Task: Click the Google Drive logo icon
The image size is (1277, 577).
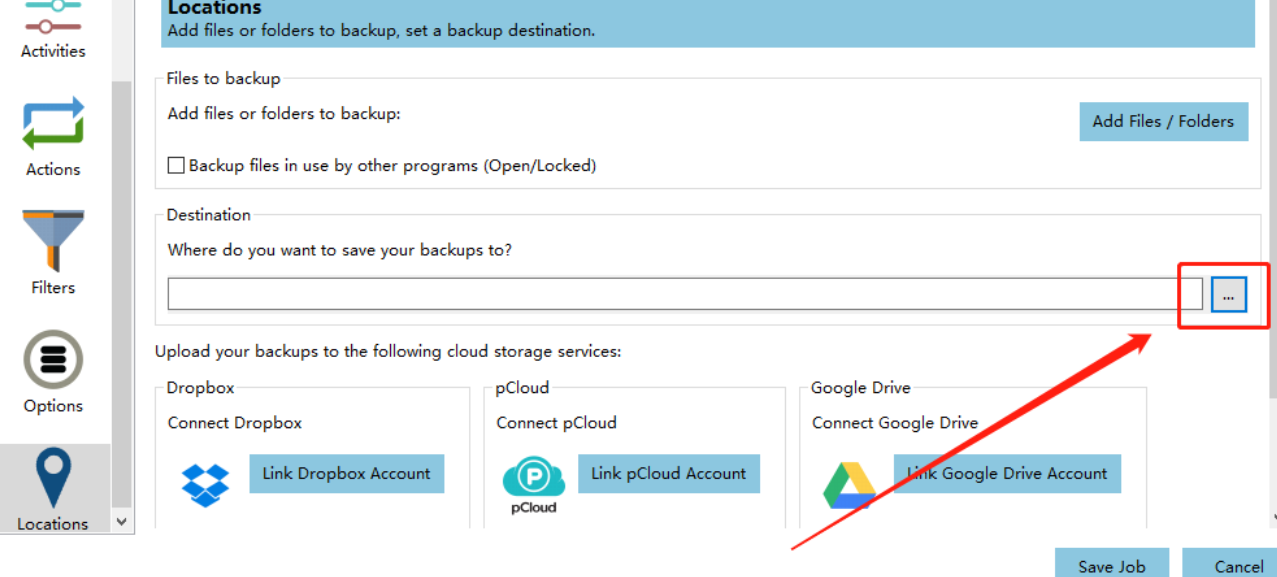Action: click(849, 484)
